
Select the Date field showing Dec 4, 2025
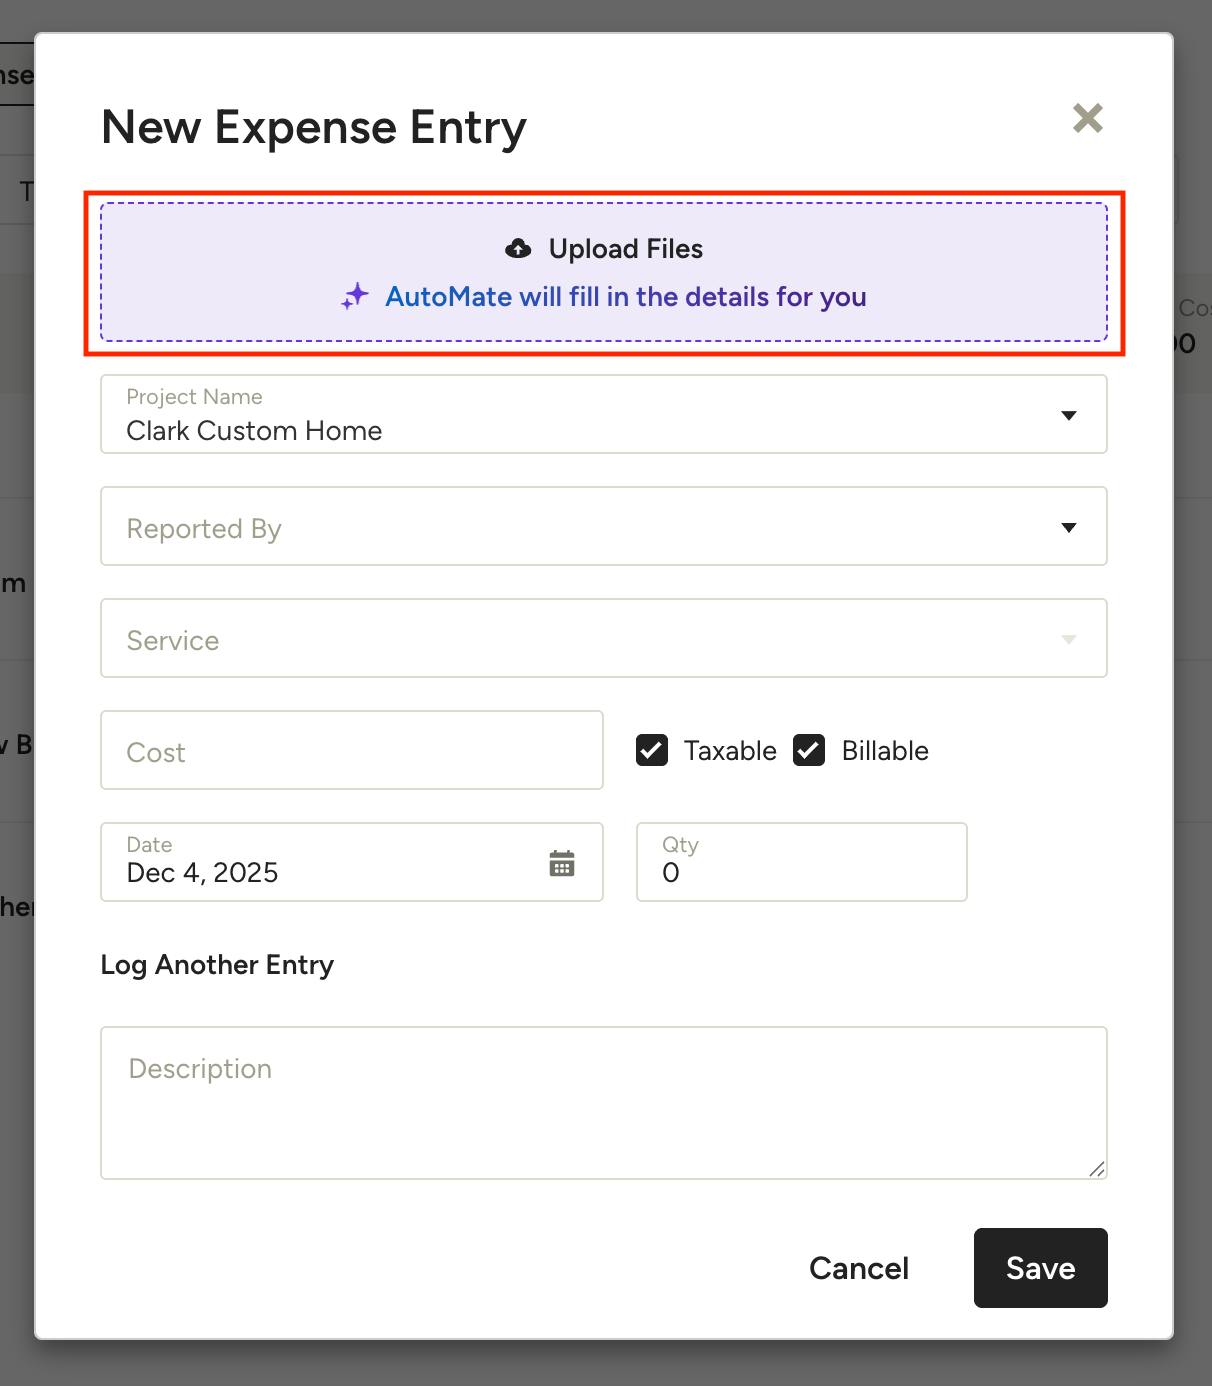(330, 863)
